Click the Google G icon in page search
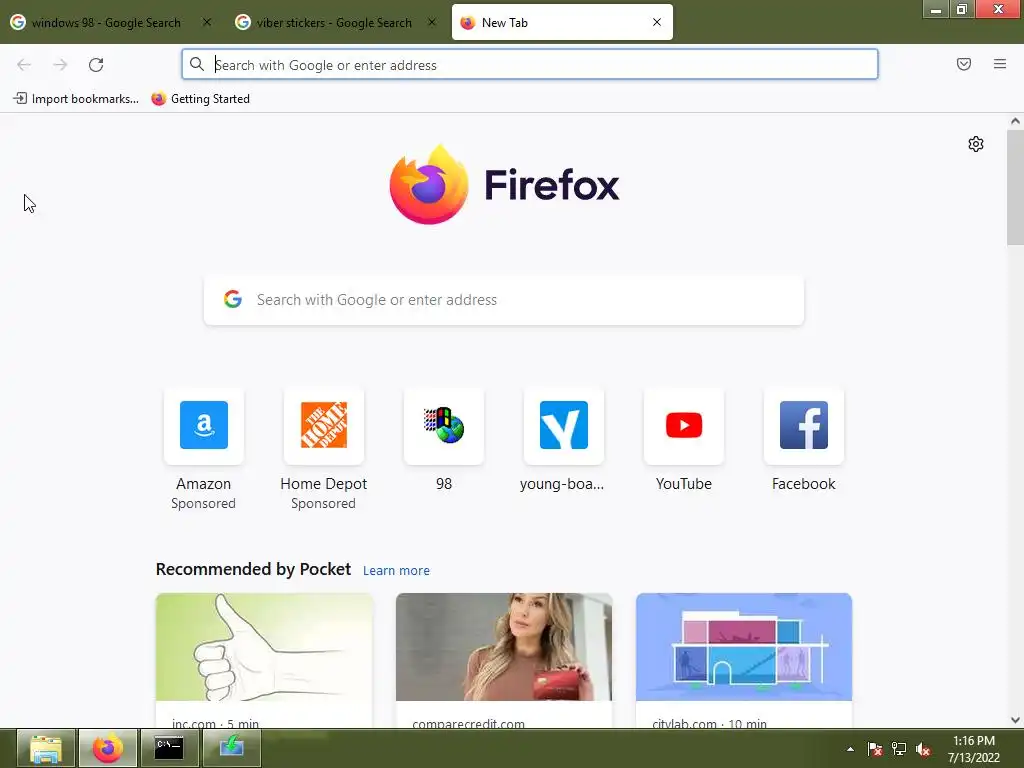The height and width of the screenshot is (768, 1024). (x=233, y=299)
